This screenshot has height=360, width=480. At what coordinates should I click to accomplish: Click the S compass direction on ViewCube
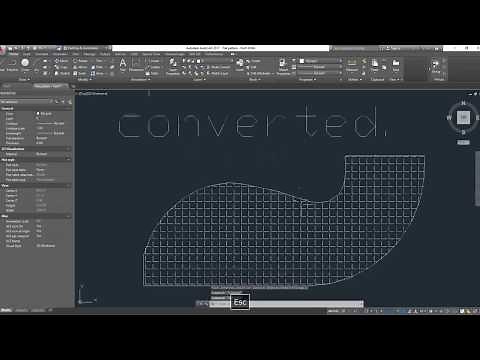pyautogui.click(x=463, y=132)
